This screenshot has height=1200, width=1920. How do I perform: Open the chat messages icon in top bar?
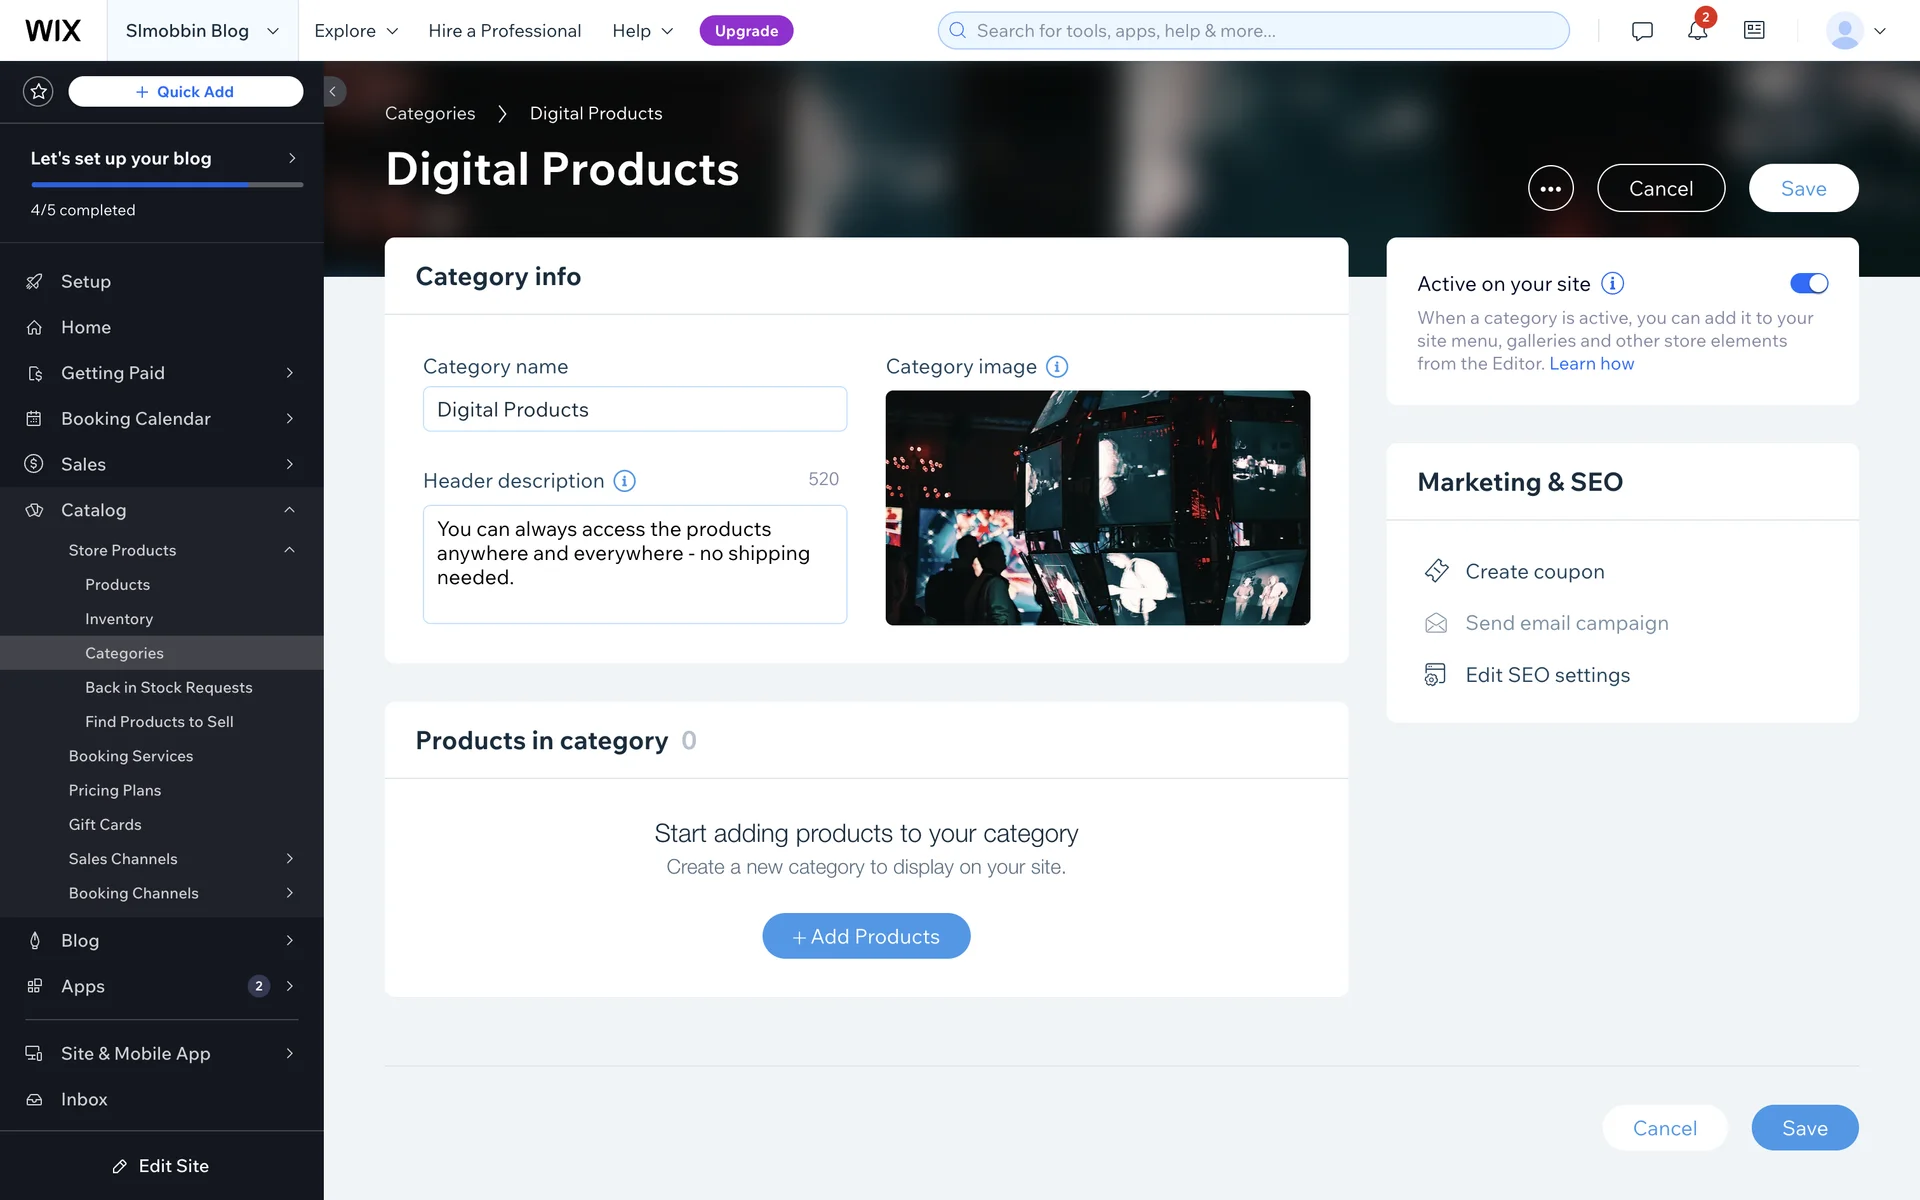(x=1641, y=31)
